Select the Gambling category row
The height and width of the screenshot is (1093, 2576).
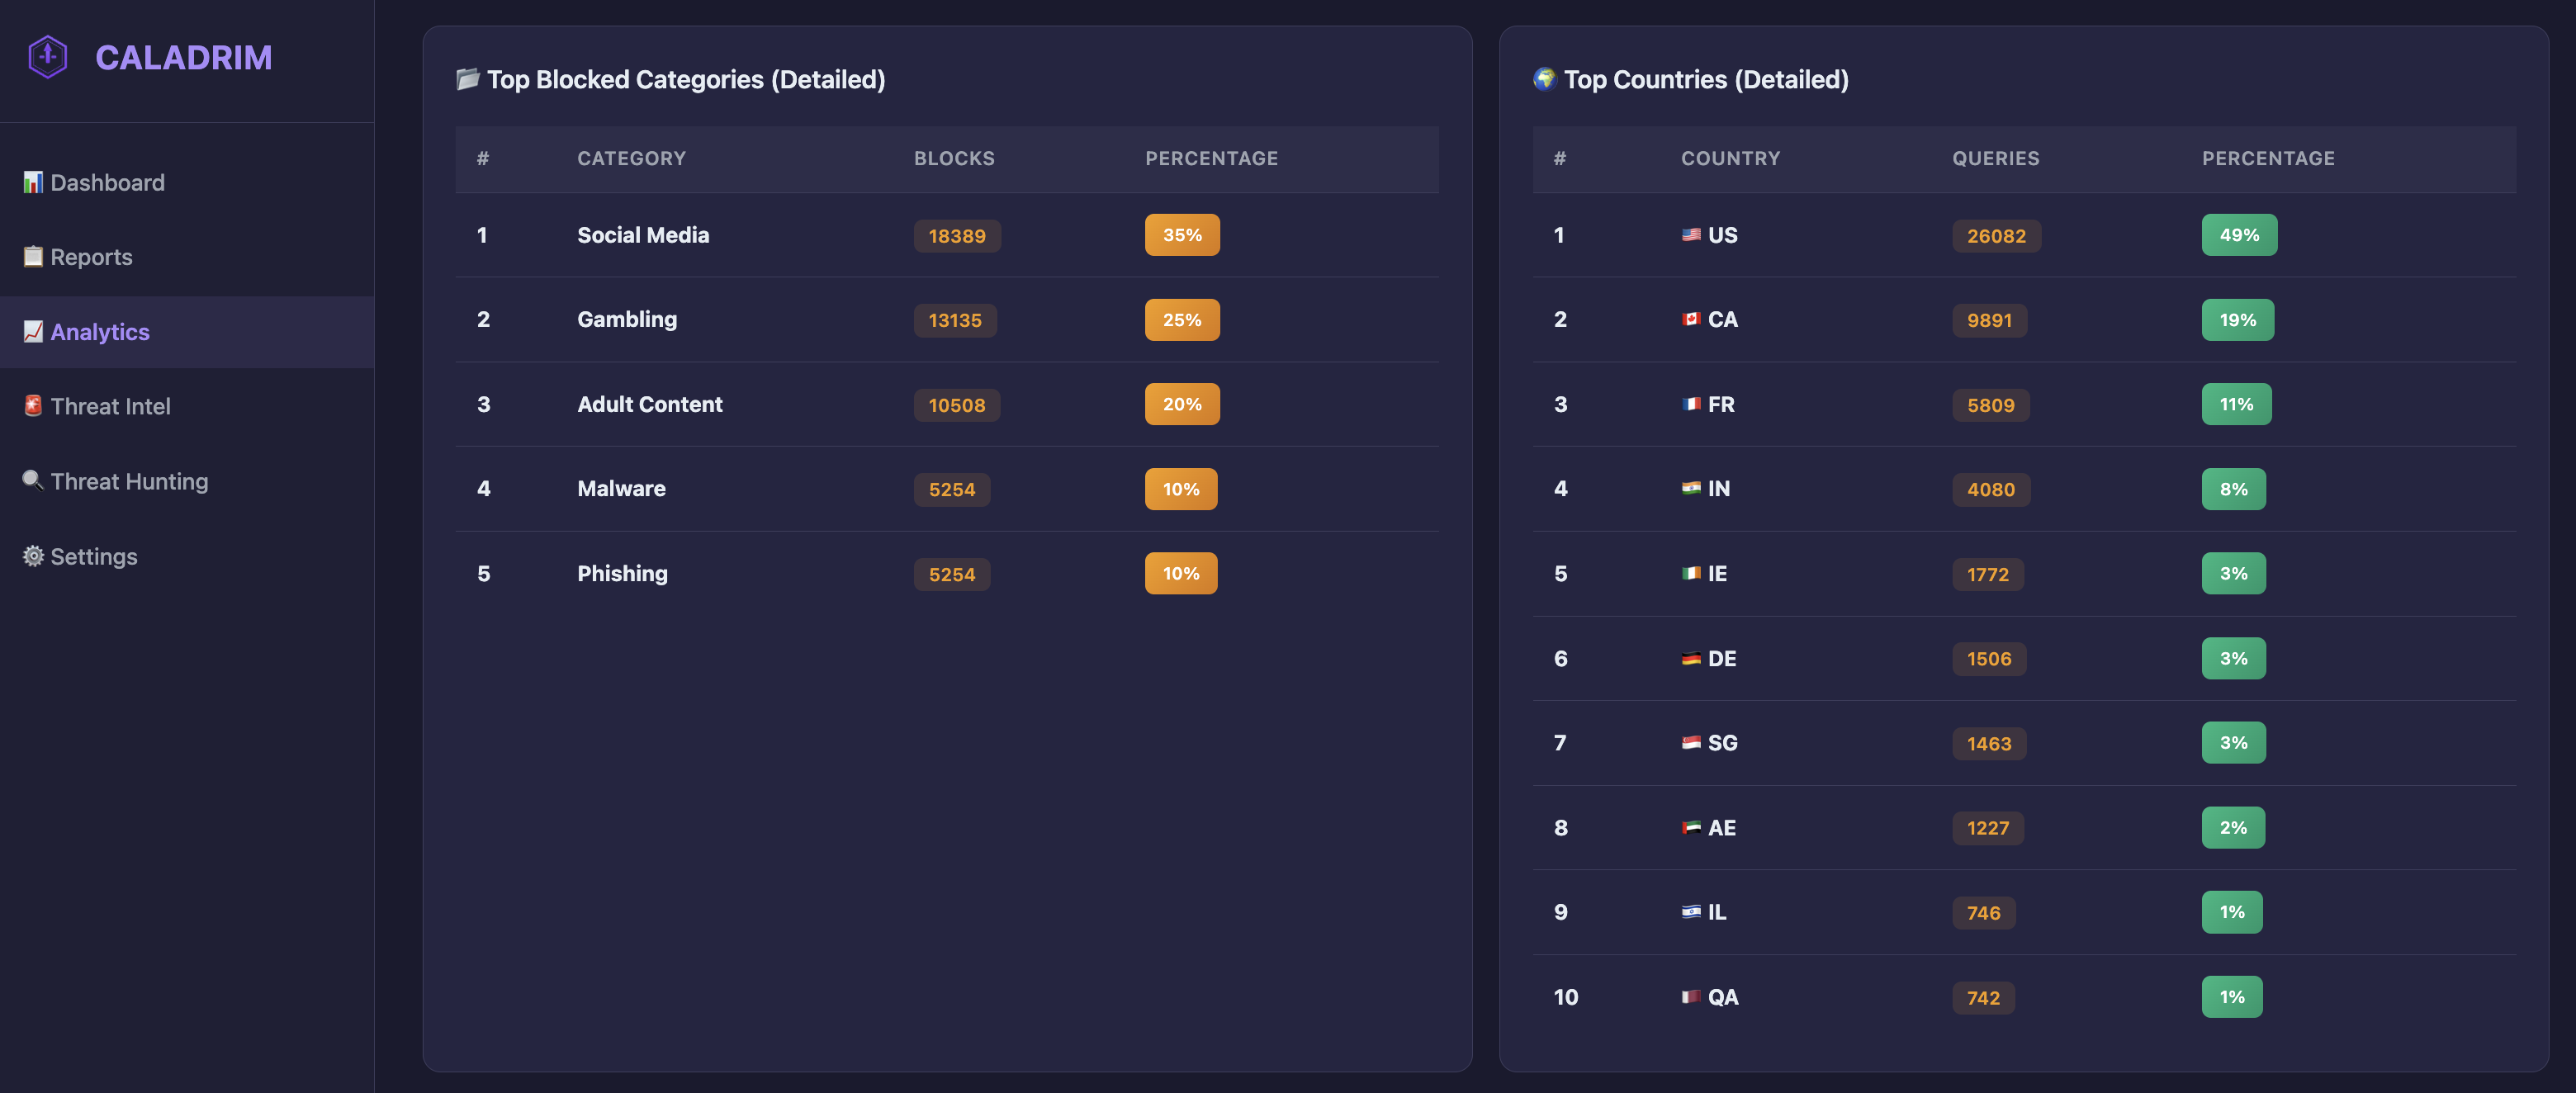pyautogui.click(x=627, y=320)
